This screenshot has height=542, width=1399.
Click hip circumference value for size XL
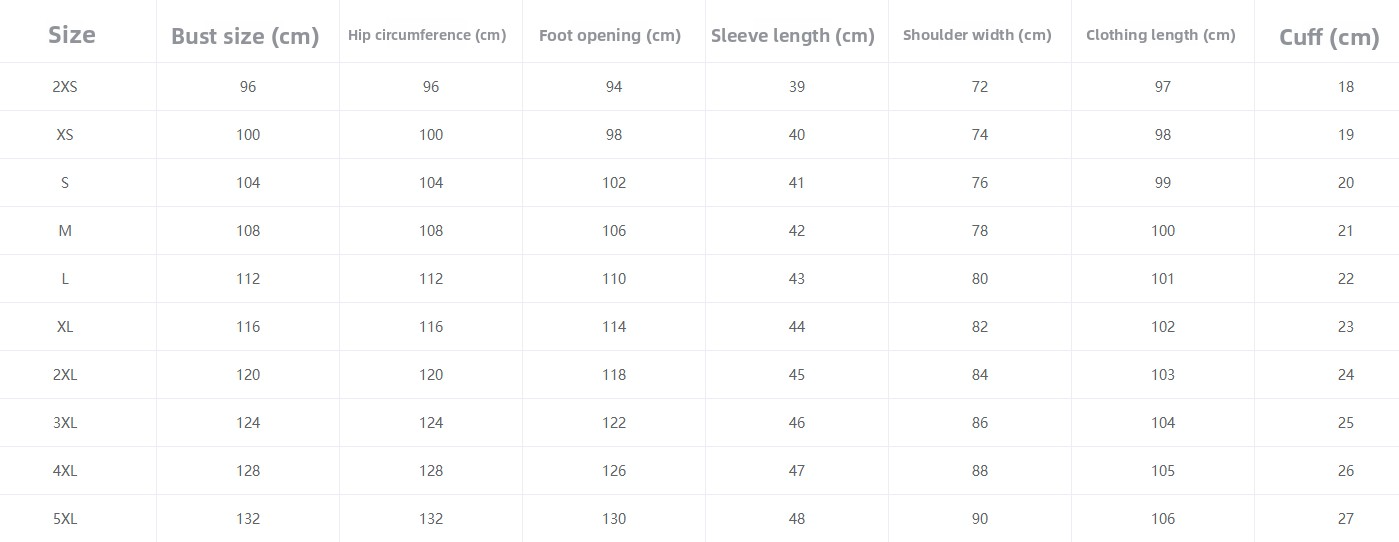click(431, 327)
